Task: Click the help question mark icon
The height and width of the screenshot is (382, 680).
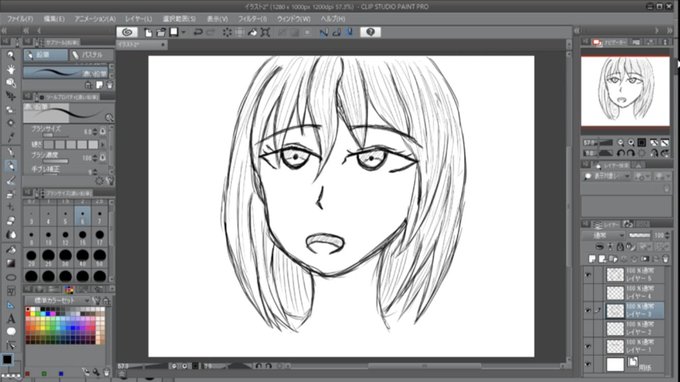Action: (x=370, y=32)
